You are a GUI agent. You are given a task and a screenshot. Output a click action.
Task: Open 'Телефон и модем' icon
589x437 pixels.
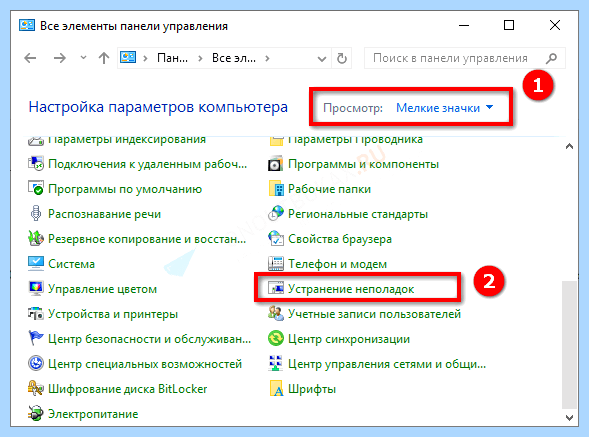tap(276, 263)
